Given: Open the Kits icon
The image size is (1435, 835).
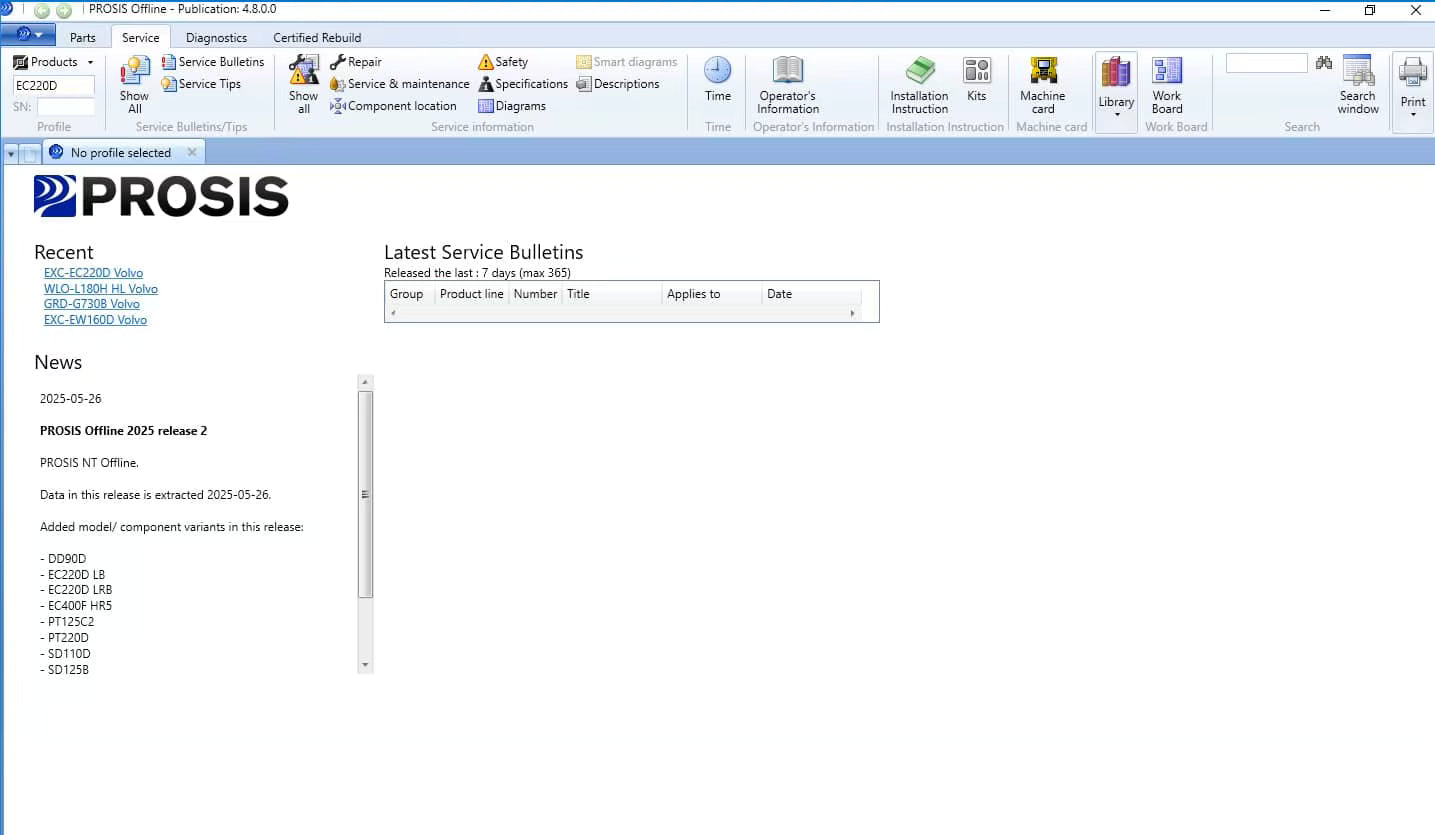Looking at the screenshot, I should click(x=977, y=72).
